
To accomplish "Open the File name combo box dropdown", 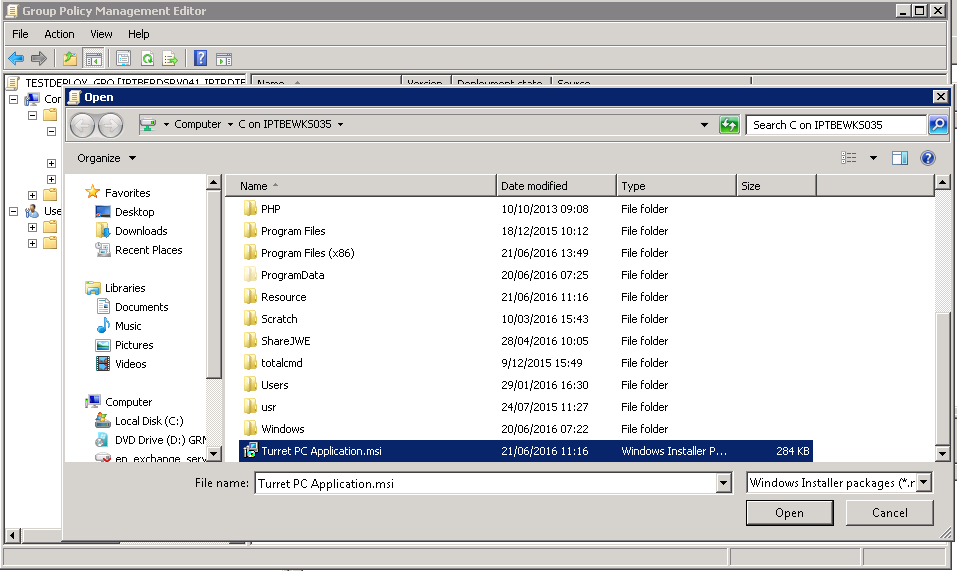I will point(723,483).
